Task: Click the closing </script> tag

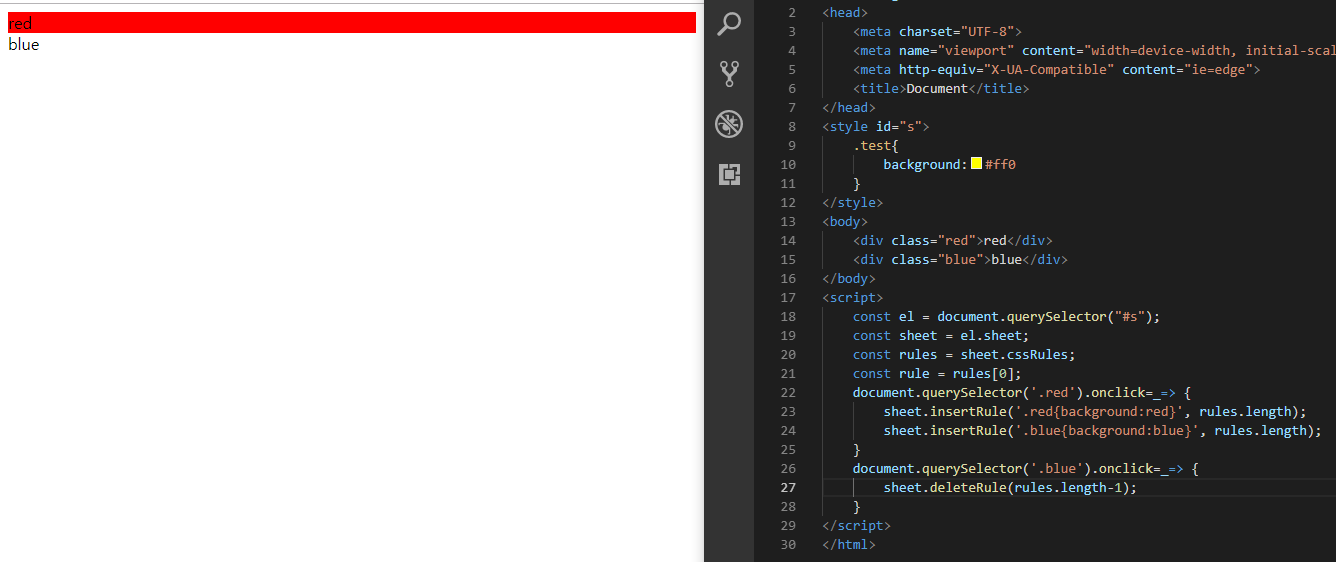Action: tap(856, 526)
